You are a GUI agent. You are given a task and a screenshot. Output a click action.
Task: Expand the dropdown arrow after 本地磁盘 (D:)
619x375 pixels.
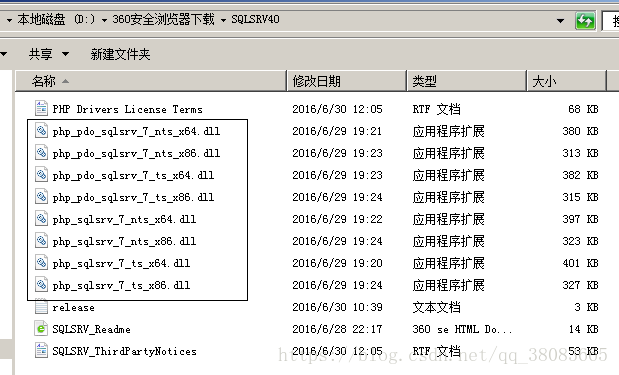104,20
